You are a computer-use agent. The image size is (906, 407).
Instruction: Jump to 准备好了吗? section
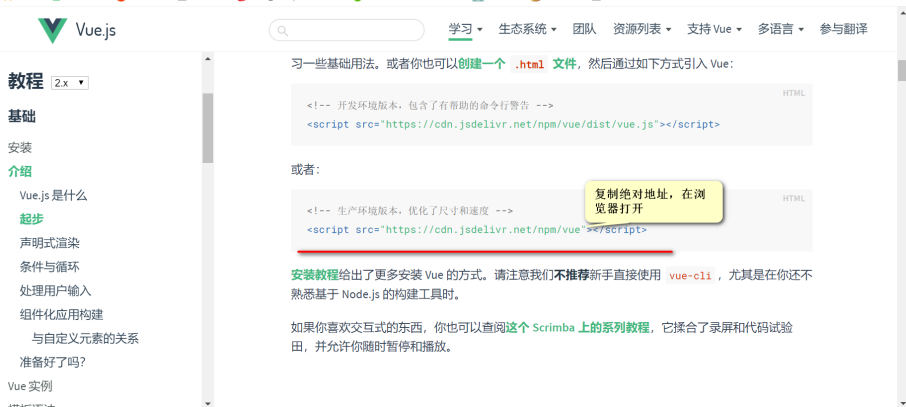pos(53,362)
